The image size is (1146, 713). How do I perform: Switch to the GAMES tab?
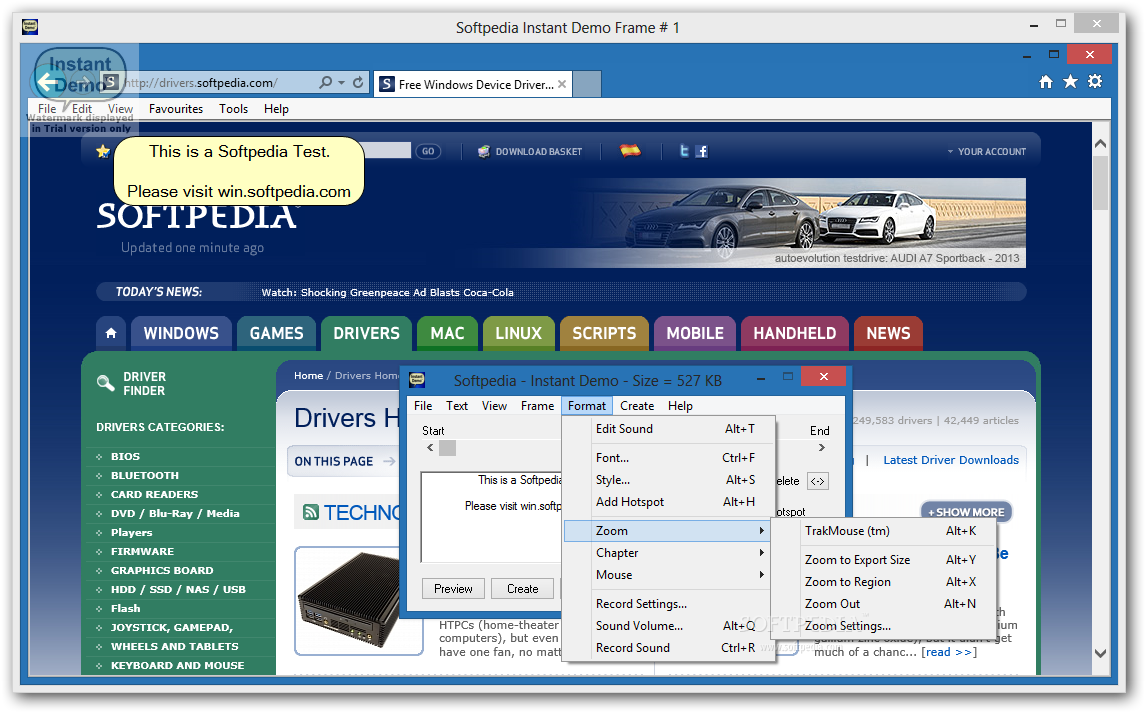276,333
